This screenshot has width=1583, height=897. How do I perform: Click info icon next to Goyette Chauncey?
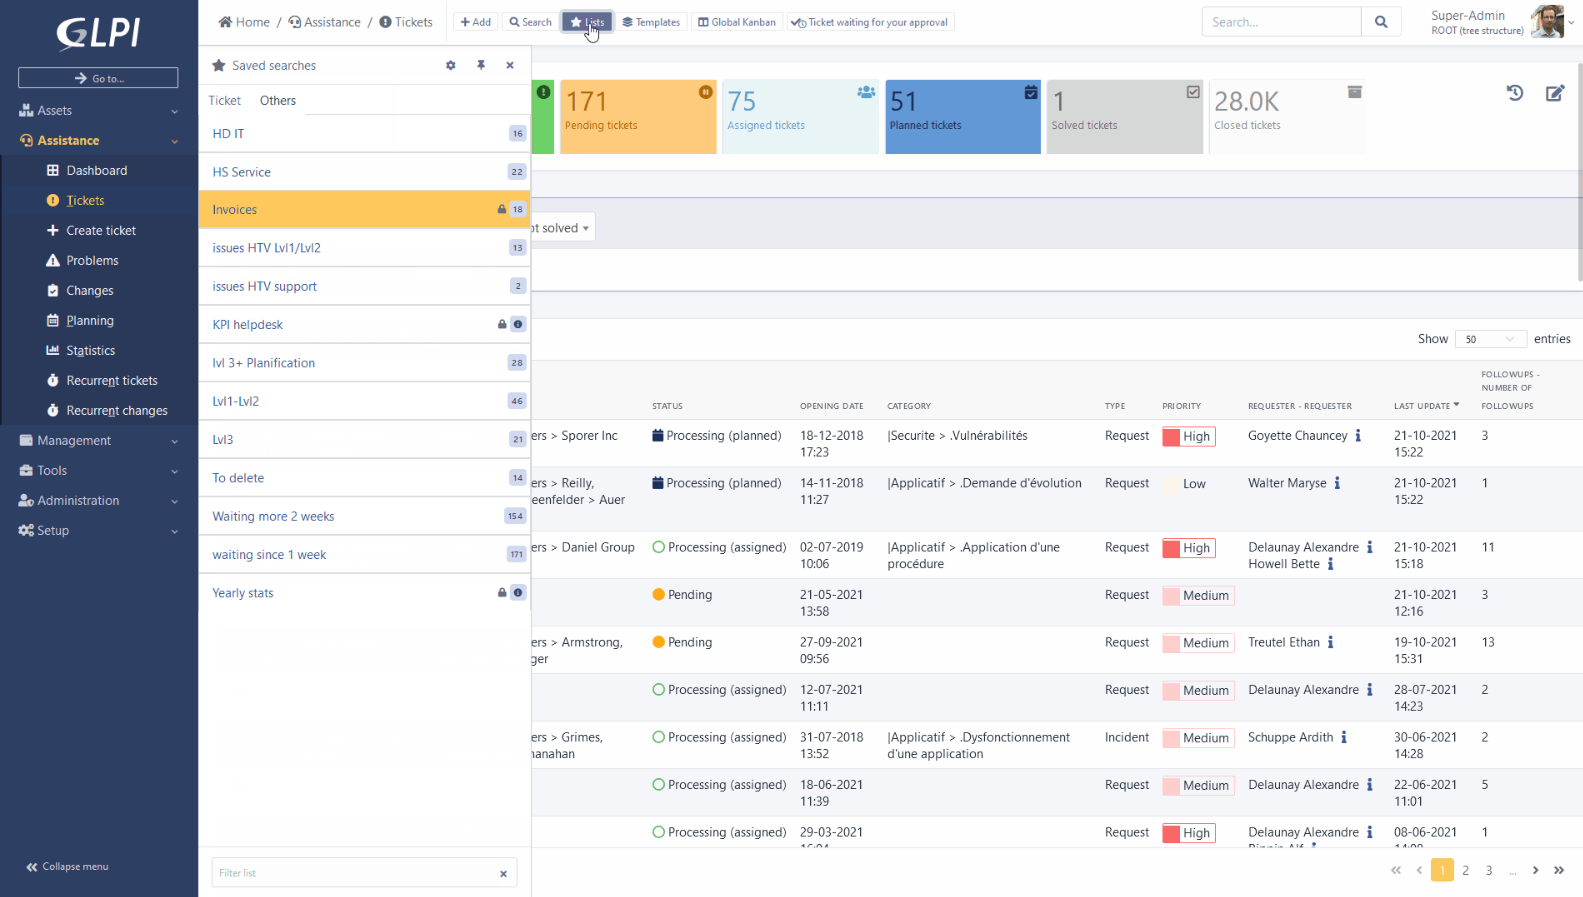(x=1358, y=436)
